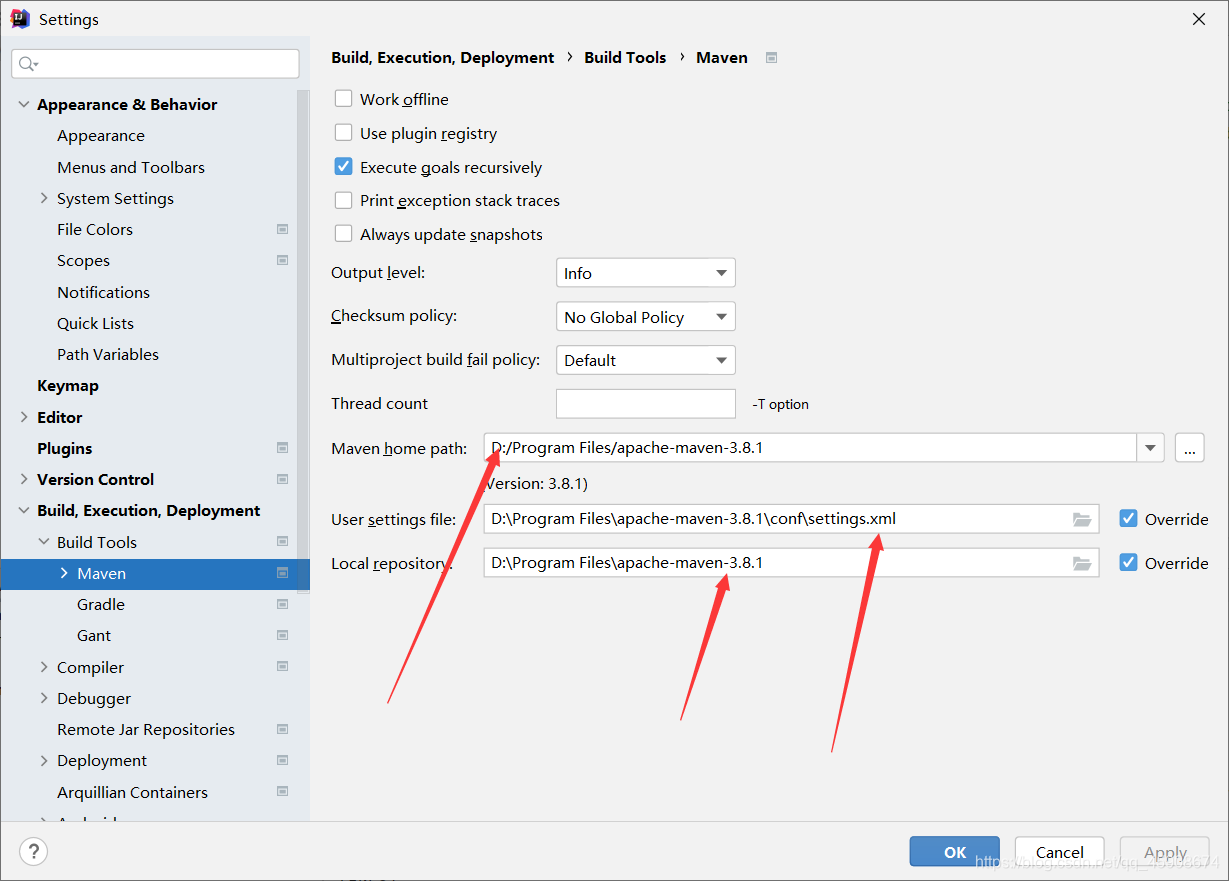Enable Always update snapshots checkbox
The image size is (1229, 881).
click(x=343, y=234)
